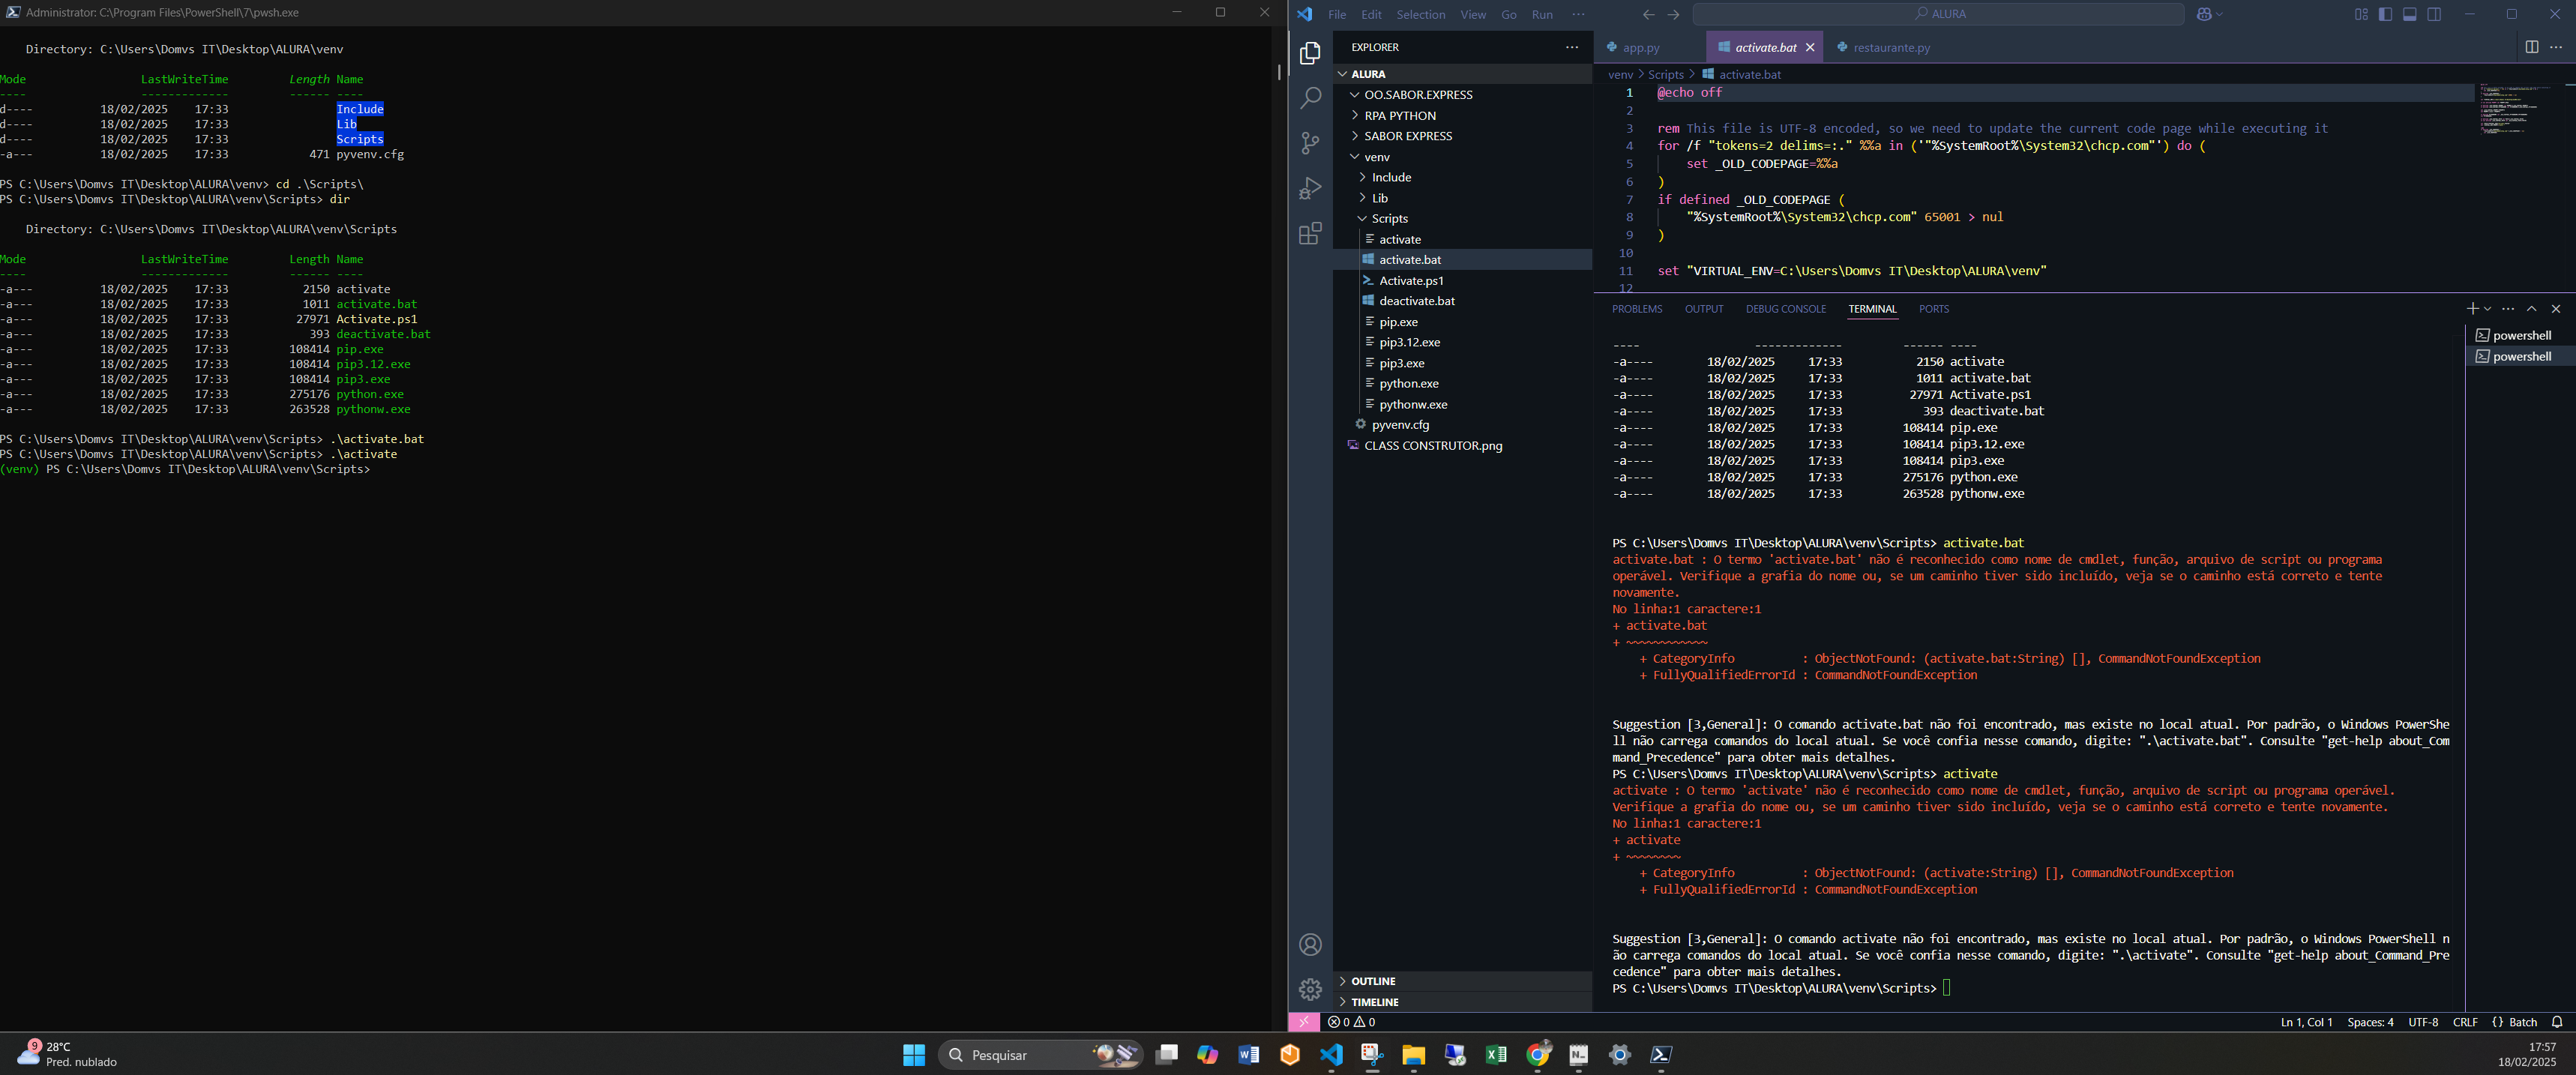Click the remote window indicator in status bar

point(1303,1022)
